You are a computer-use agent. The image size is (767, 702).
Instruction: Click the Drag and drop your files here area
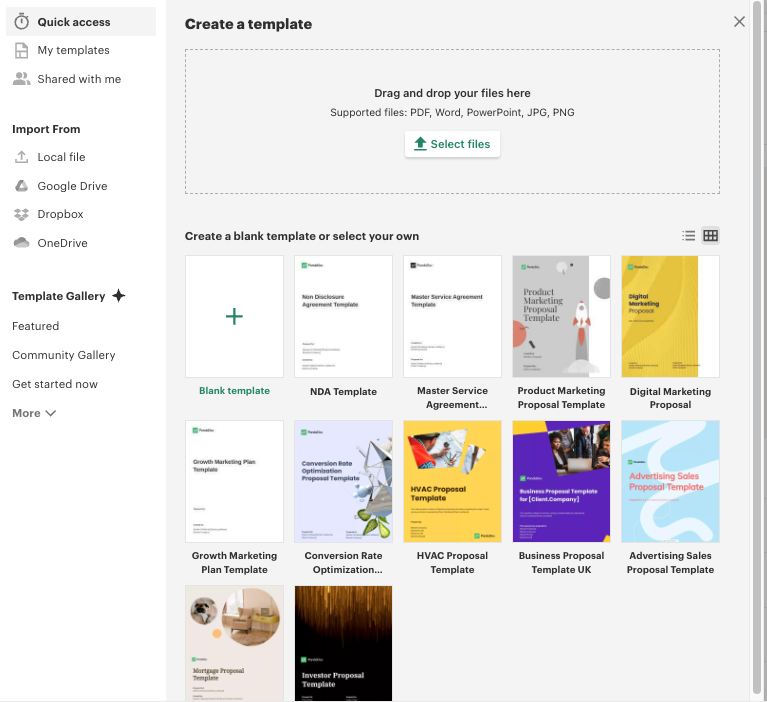pyautogui.click(x=452, y=121)
